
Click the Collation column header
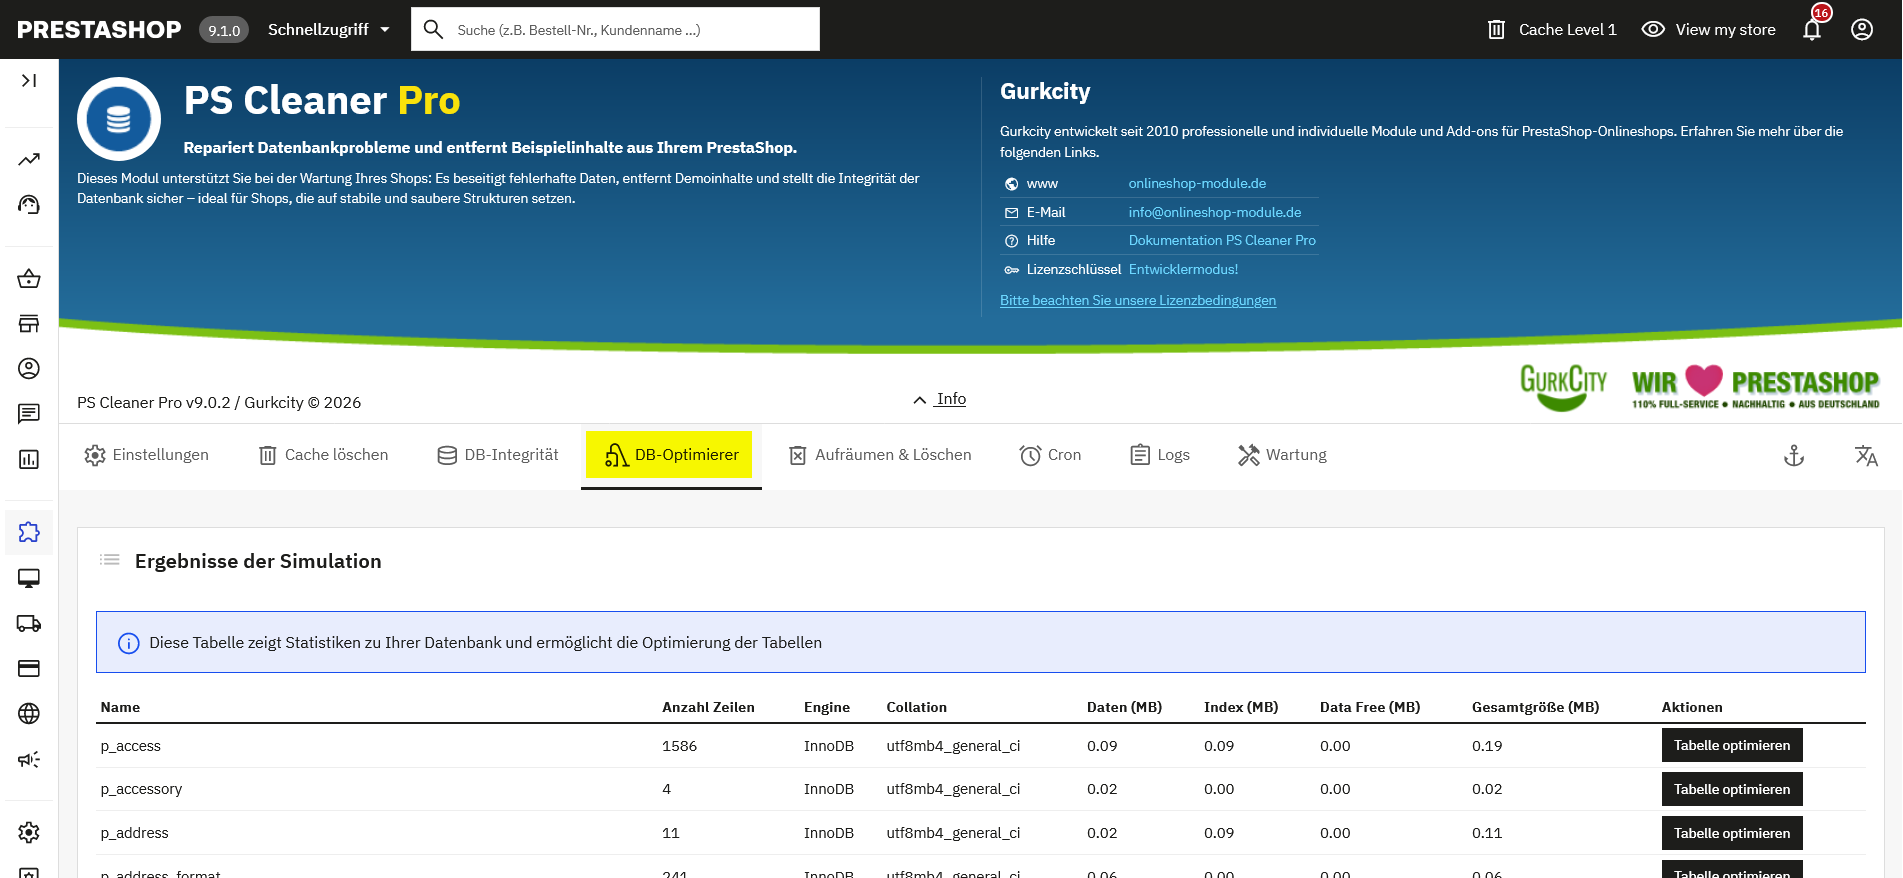(916, 707)
